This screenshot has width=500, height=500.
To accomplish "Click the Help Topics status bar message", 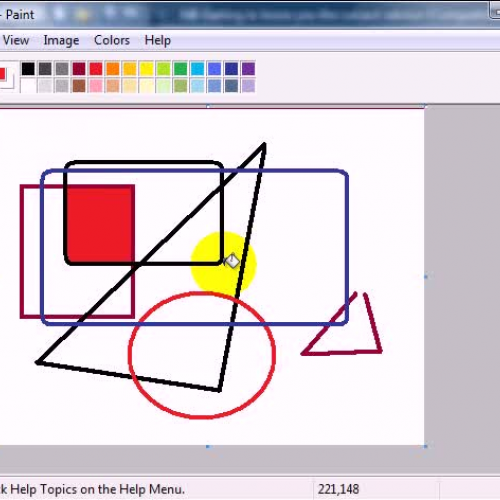I will pyautogui.click(x=92, y=490).
